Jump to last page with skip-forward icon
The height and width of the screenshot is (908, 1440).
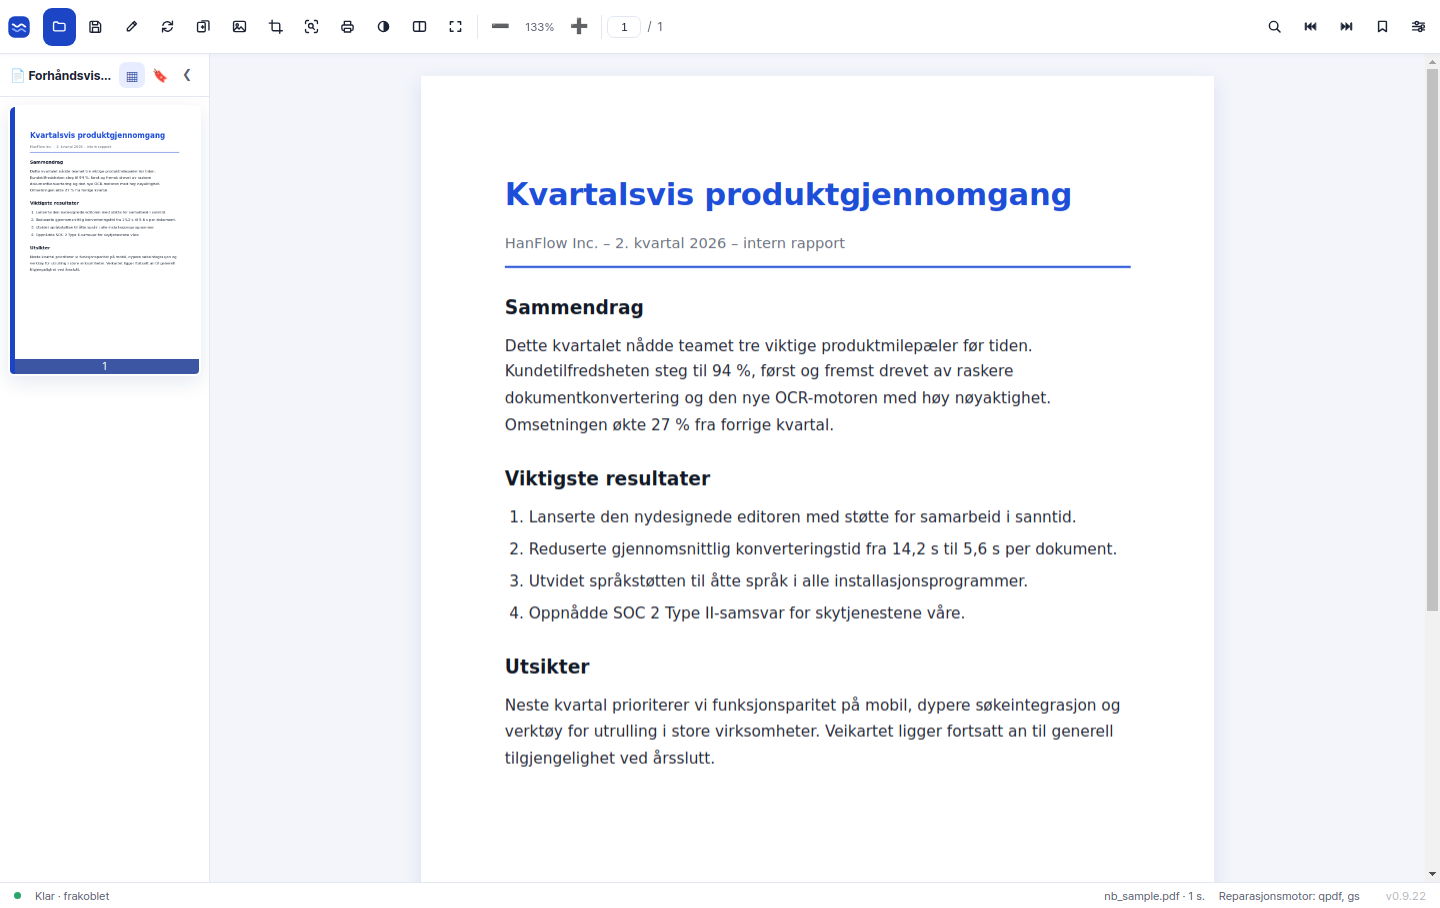tap(1346, 27)
